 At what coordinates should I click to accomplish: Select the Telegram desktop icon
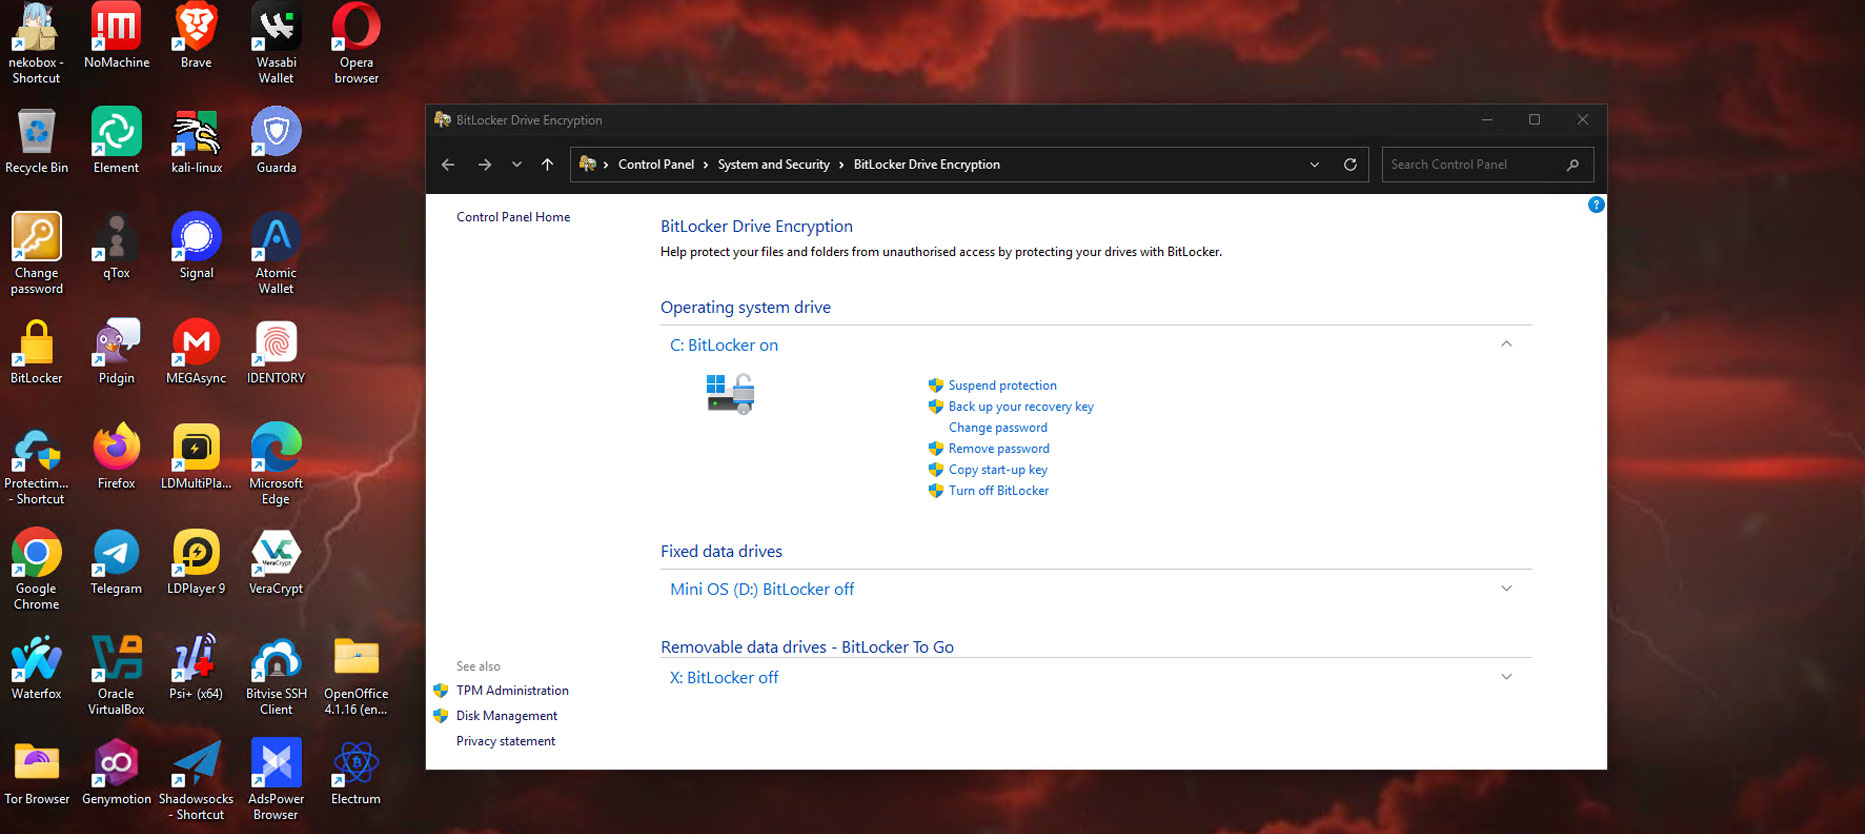pos(116,562)
